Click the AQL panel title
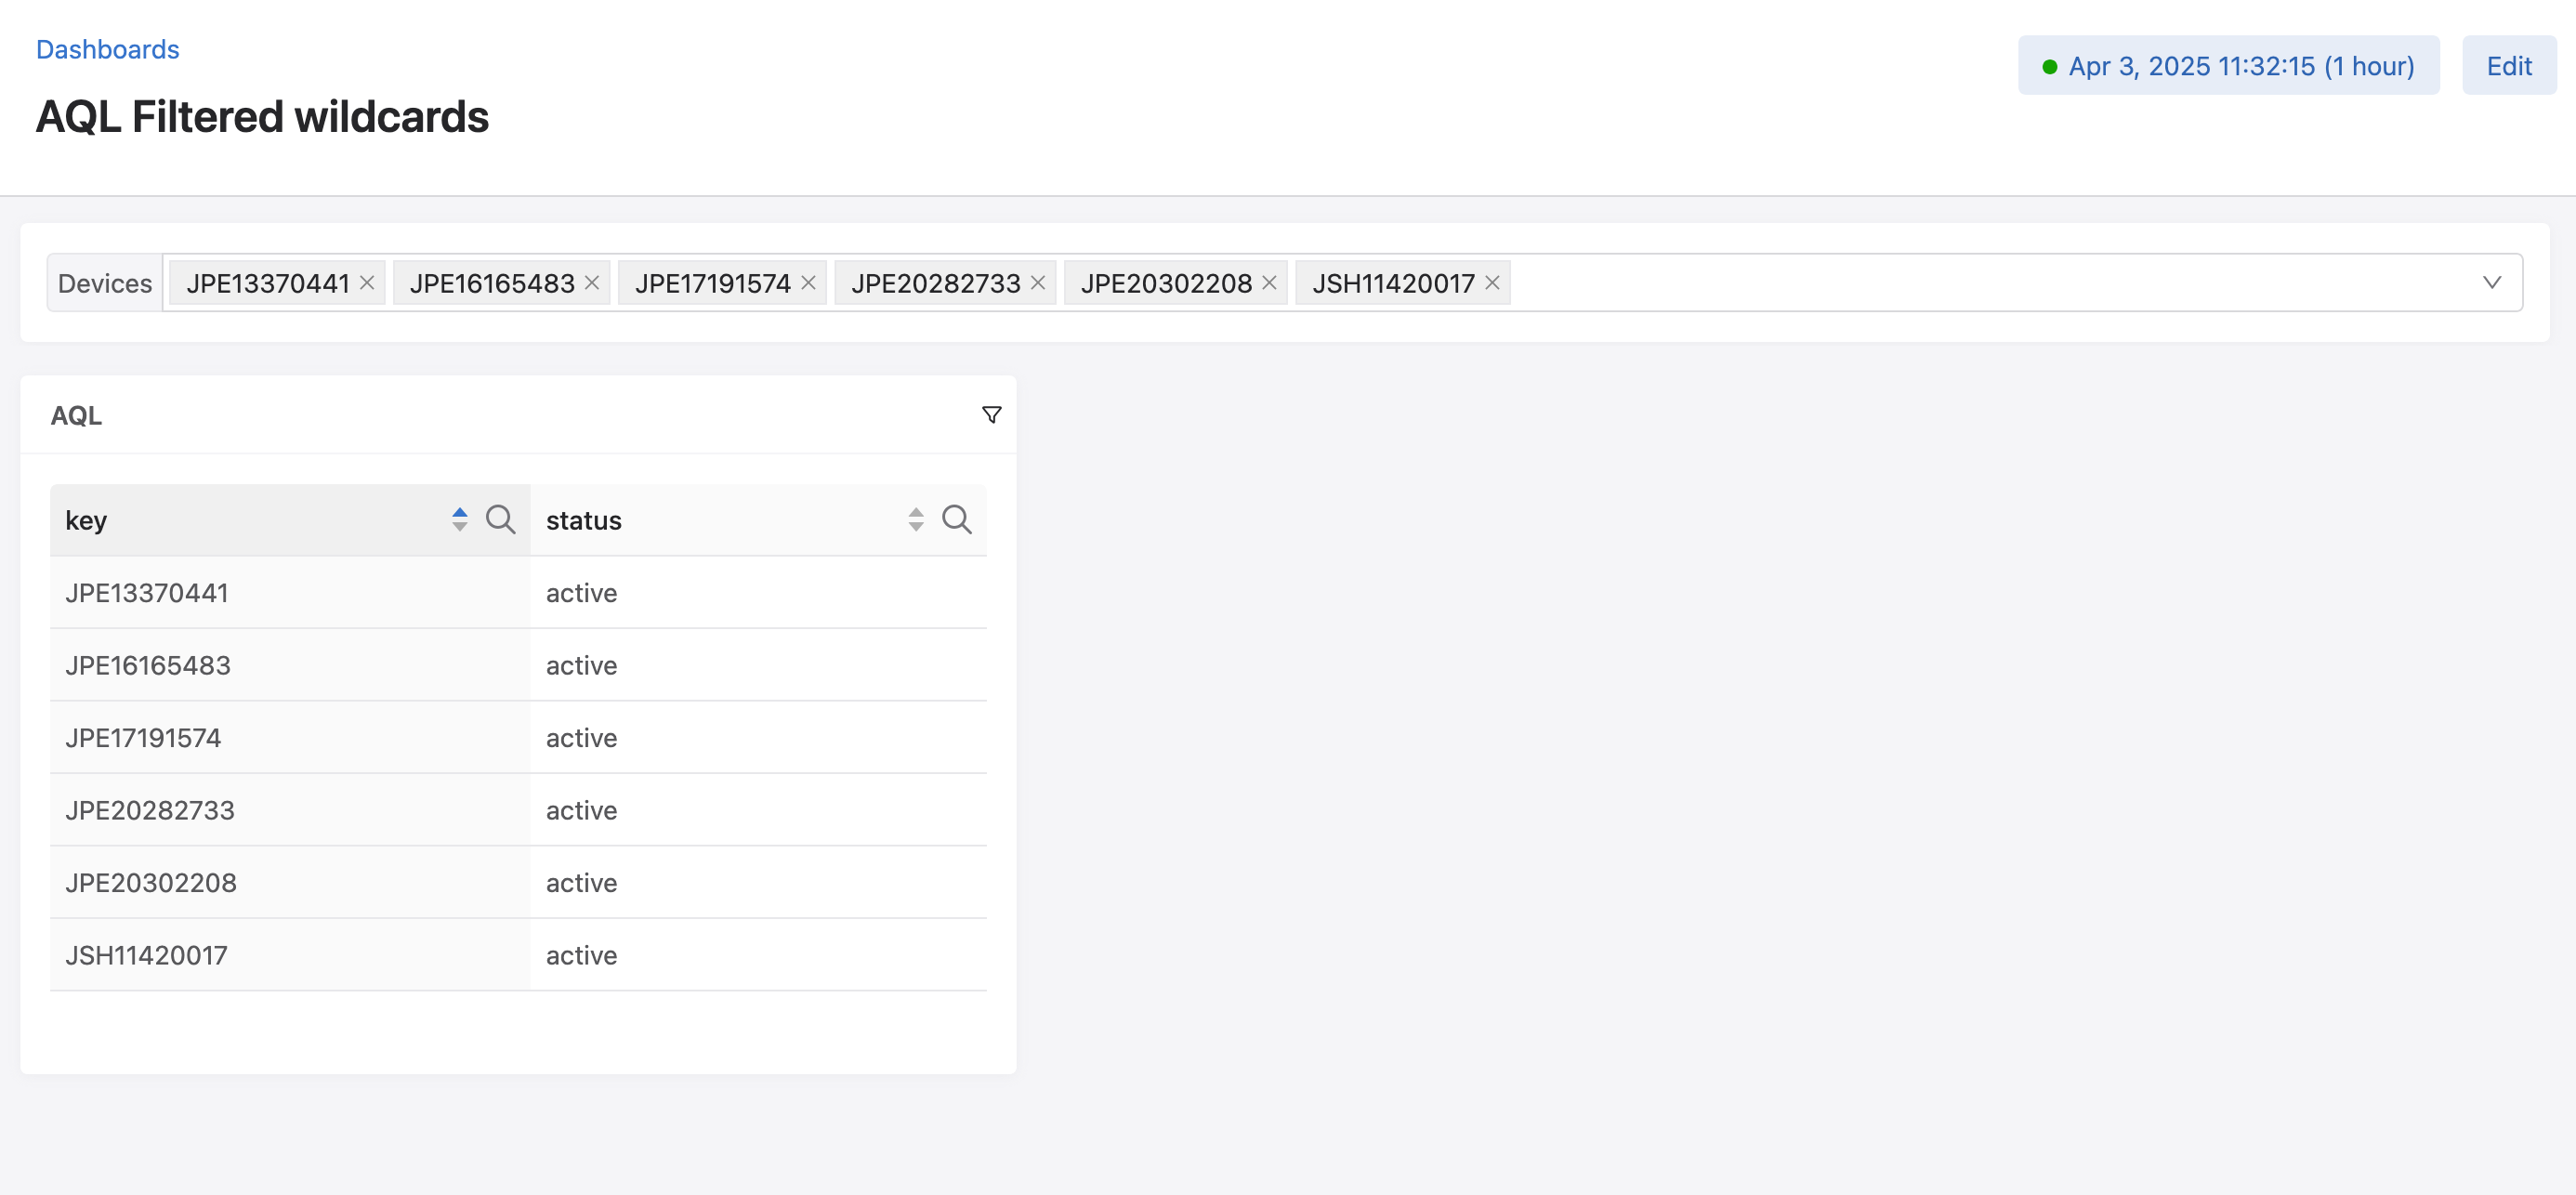 click(77, 415)
